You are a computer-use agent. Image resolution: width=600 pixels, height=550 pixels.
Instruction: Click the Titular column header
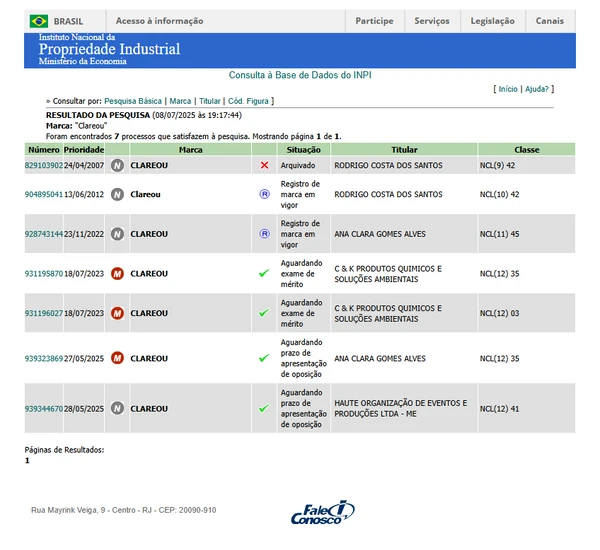404,150
